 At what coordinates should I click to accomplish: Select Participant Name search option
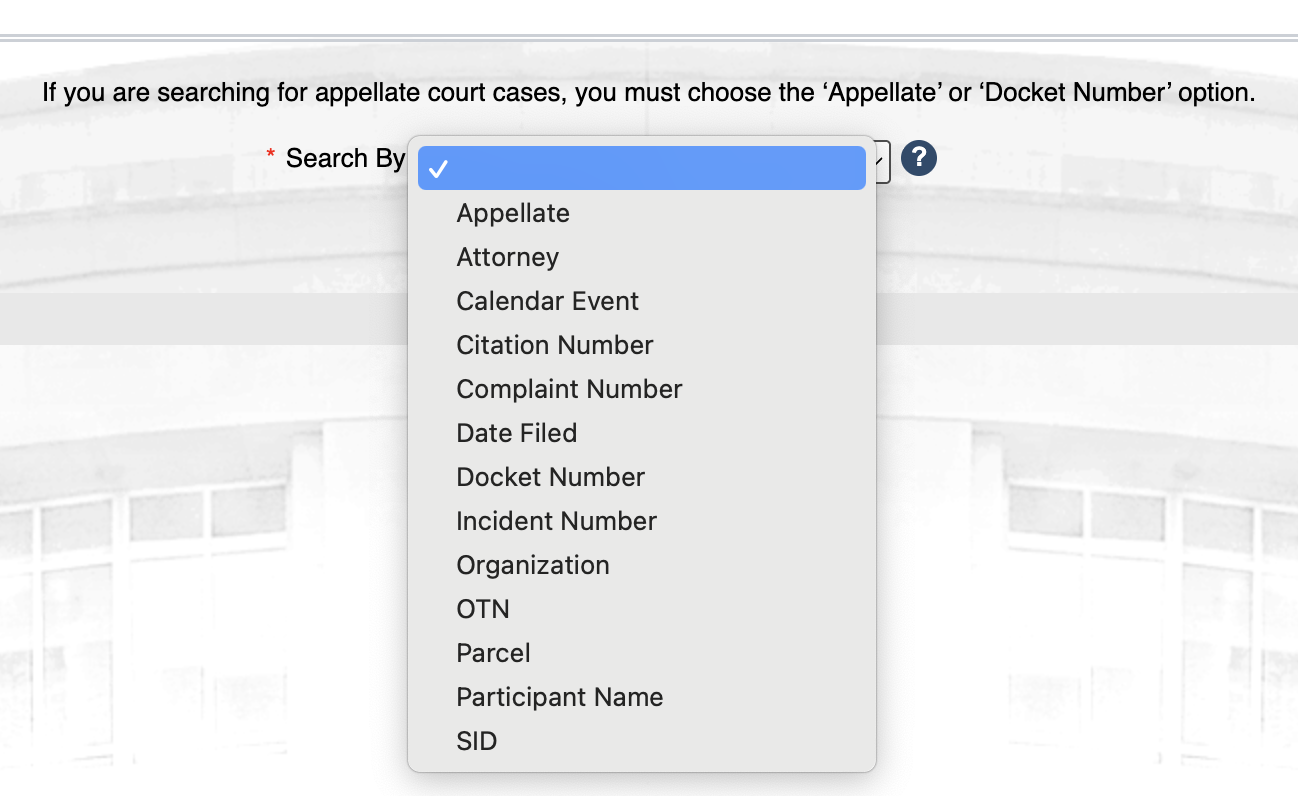tap(559, 697)
